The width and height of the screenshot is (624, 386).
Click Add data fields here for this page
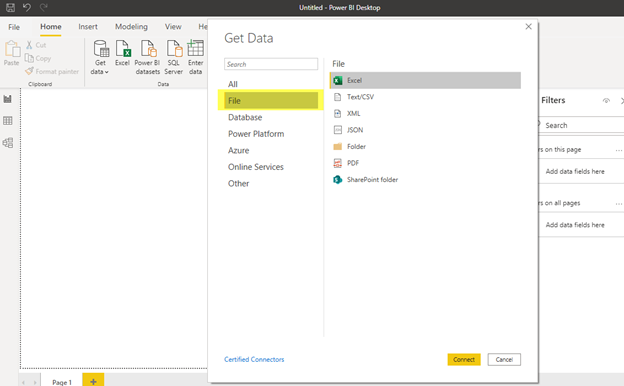(x=575, y=172)
